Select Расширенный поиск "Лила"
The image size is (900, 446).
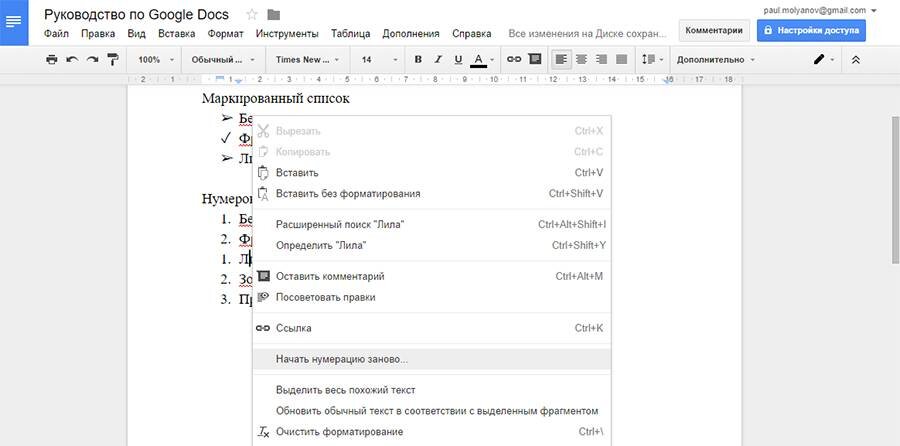(x=432, y=224)
